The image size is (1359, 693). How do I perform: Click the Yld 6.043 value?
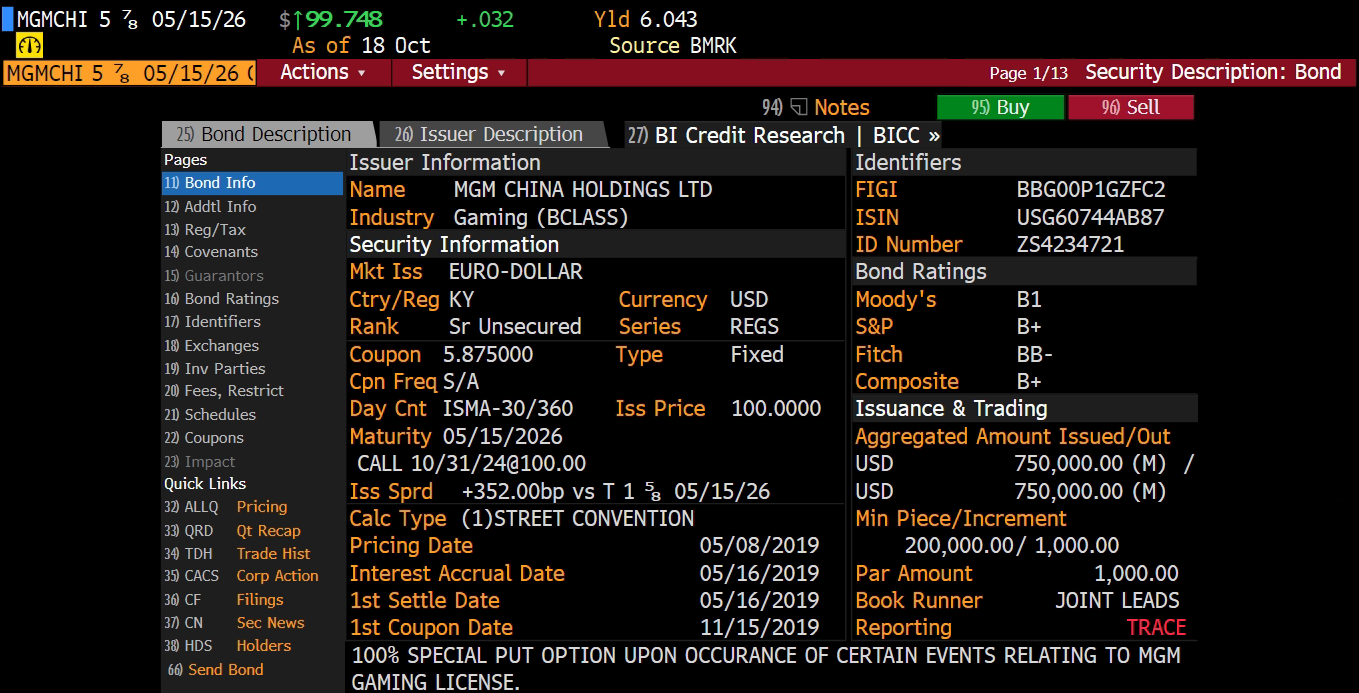point(646,19)
